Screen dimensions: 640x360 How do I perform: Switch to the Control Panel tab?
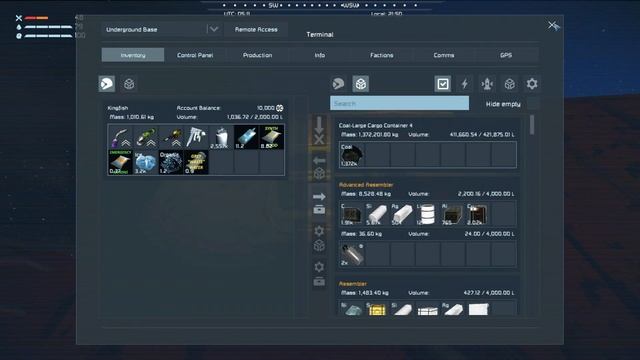click(195, 55)
